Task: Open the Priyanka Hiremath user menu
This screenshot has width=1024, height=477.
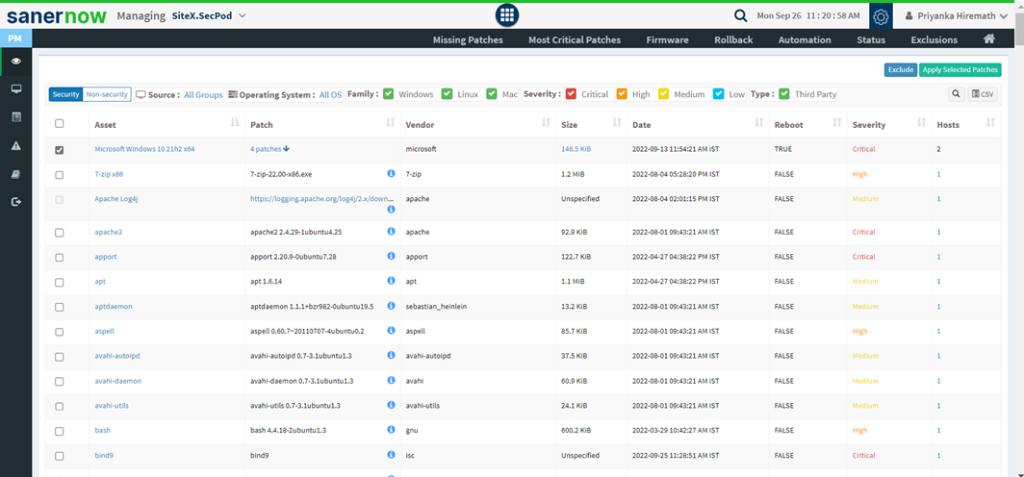Action: point(955,16)
